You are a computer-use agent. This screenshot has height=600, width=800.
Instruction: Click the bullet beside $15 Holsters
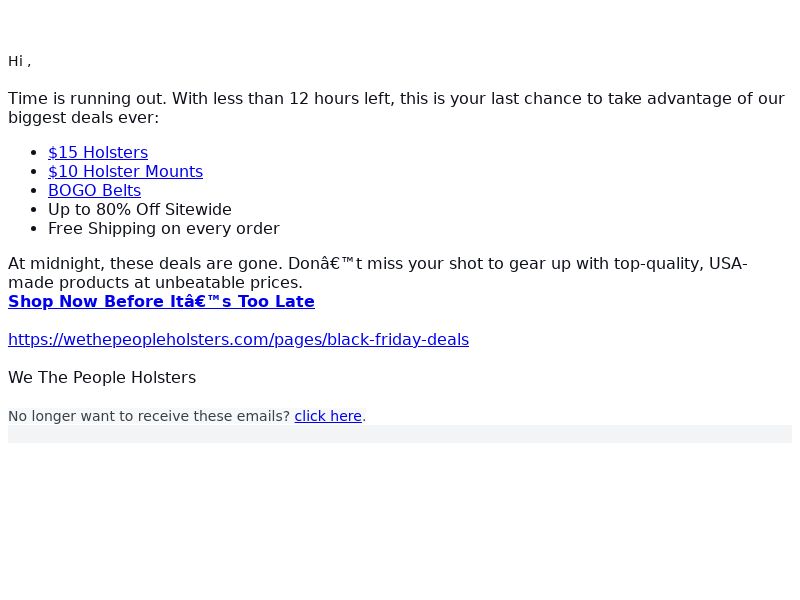point(34,153)
